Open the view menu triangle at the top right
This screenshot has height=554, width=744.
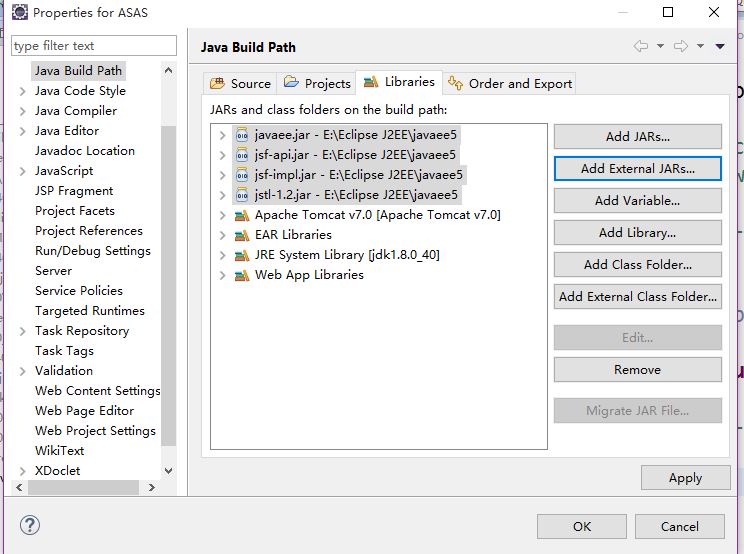click(720, 46)
